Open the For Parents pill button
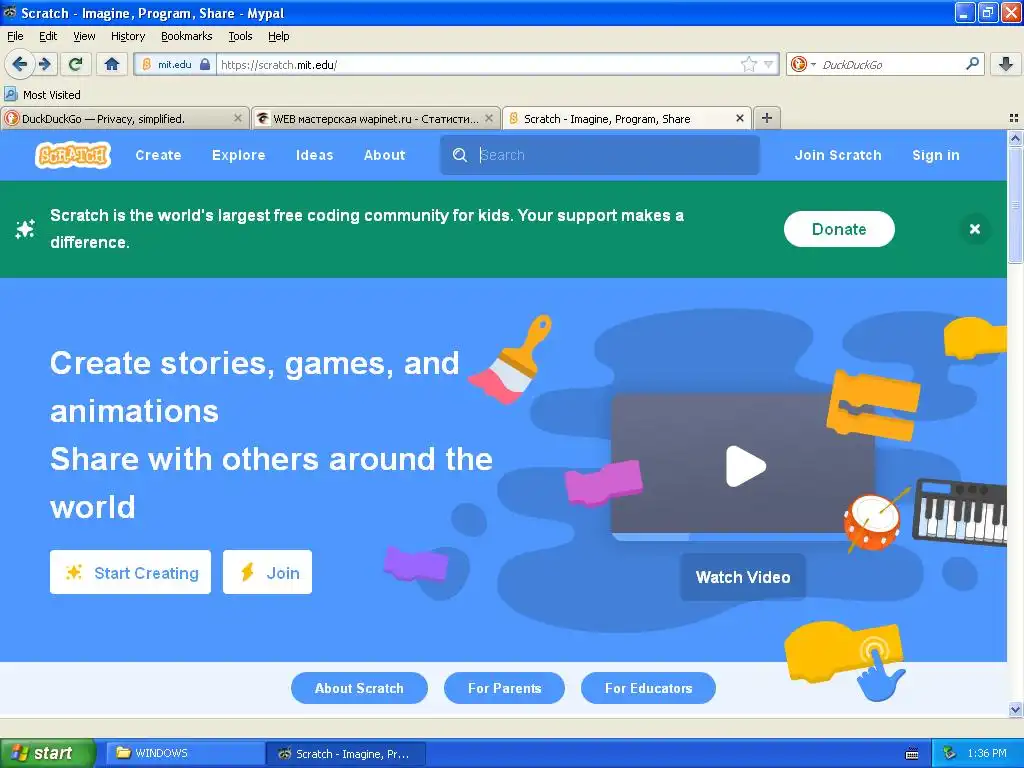This screenshot has height=768, width=1024. coord(504,688)
